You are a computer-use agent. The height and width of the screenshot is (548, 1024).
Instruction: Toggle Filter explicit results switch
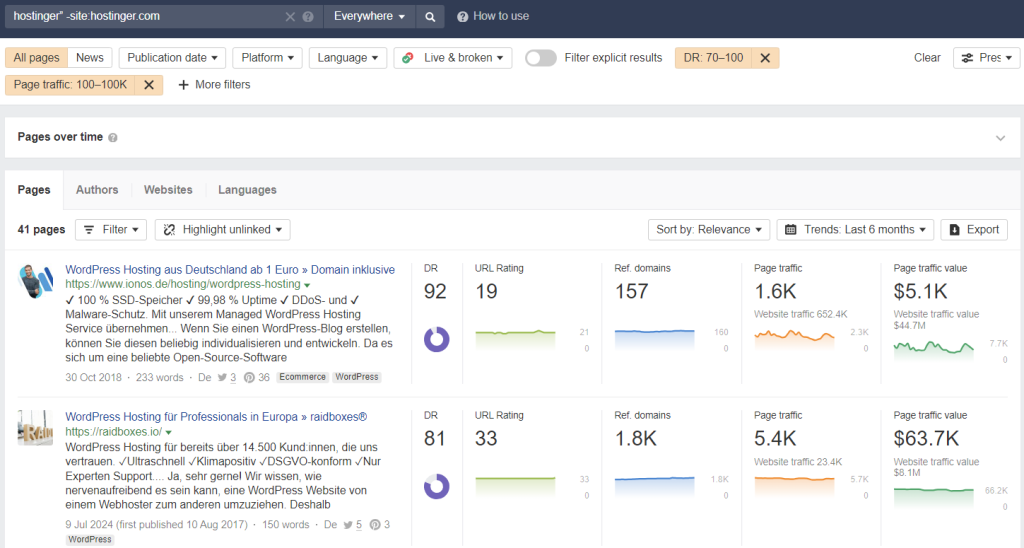541,57
